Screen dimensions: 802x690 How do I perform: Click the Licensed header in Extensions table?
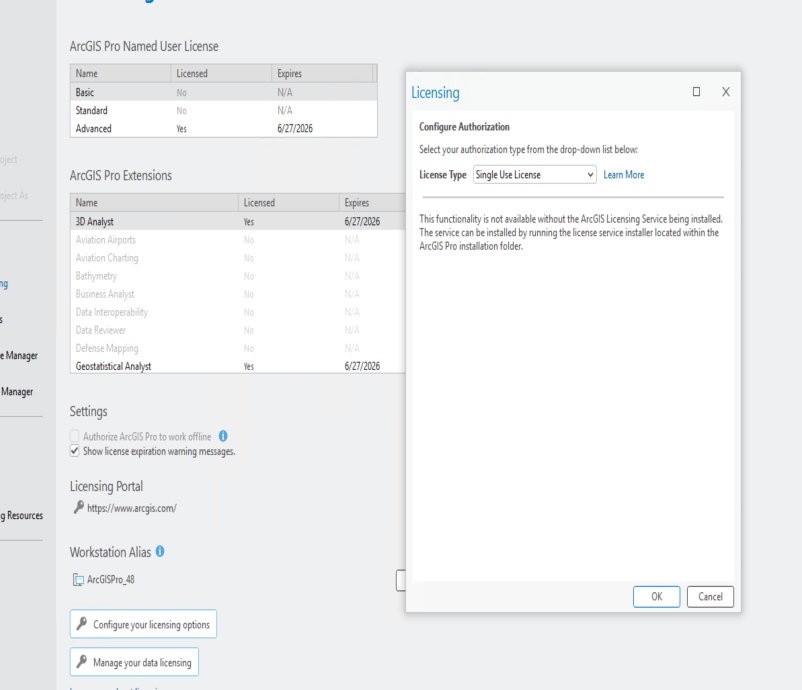(288, 203)
